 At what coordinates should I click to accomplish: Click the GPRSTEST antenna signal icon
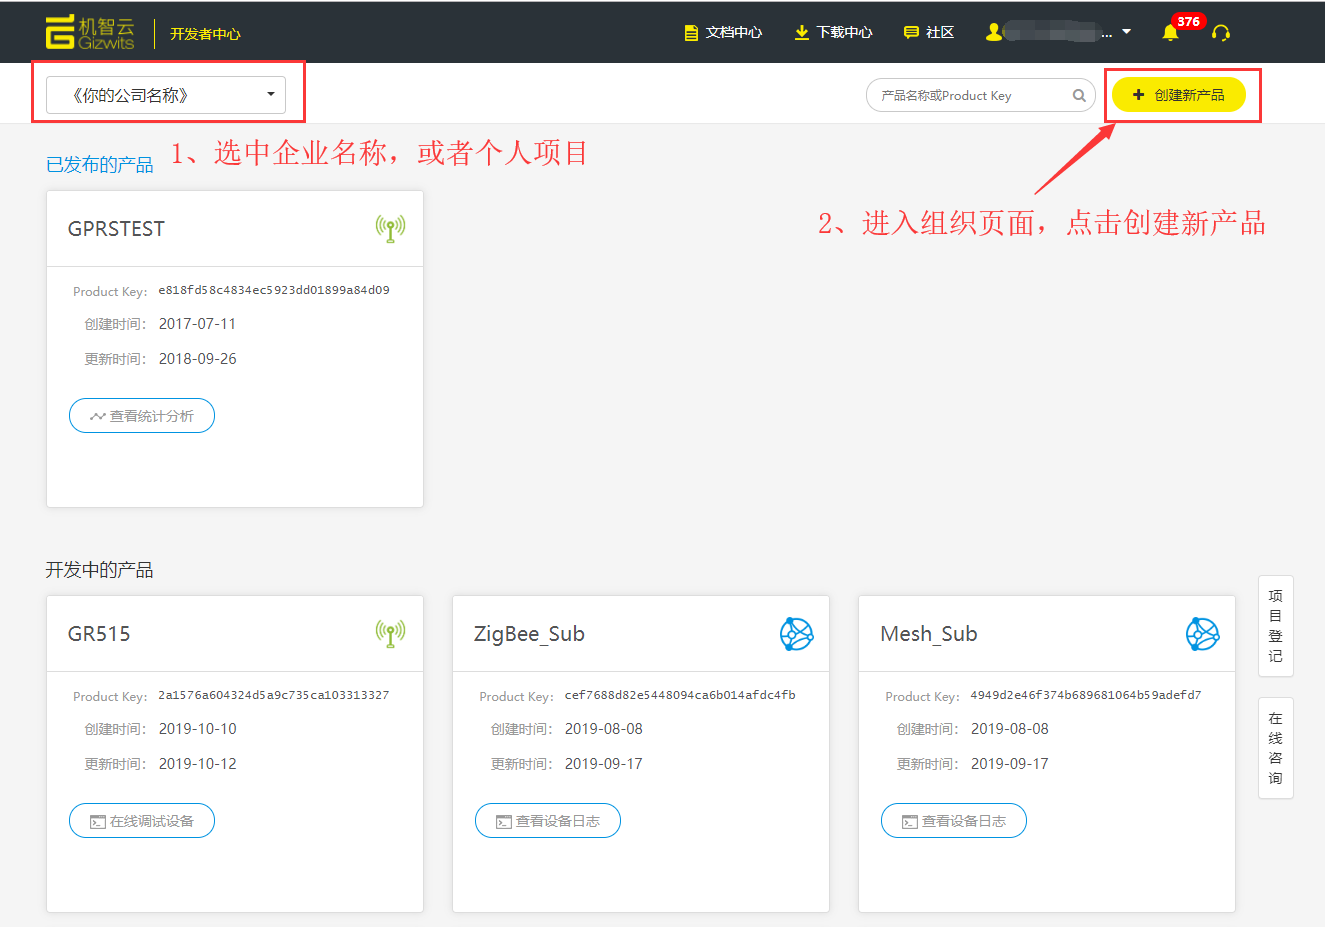point(390,229)
